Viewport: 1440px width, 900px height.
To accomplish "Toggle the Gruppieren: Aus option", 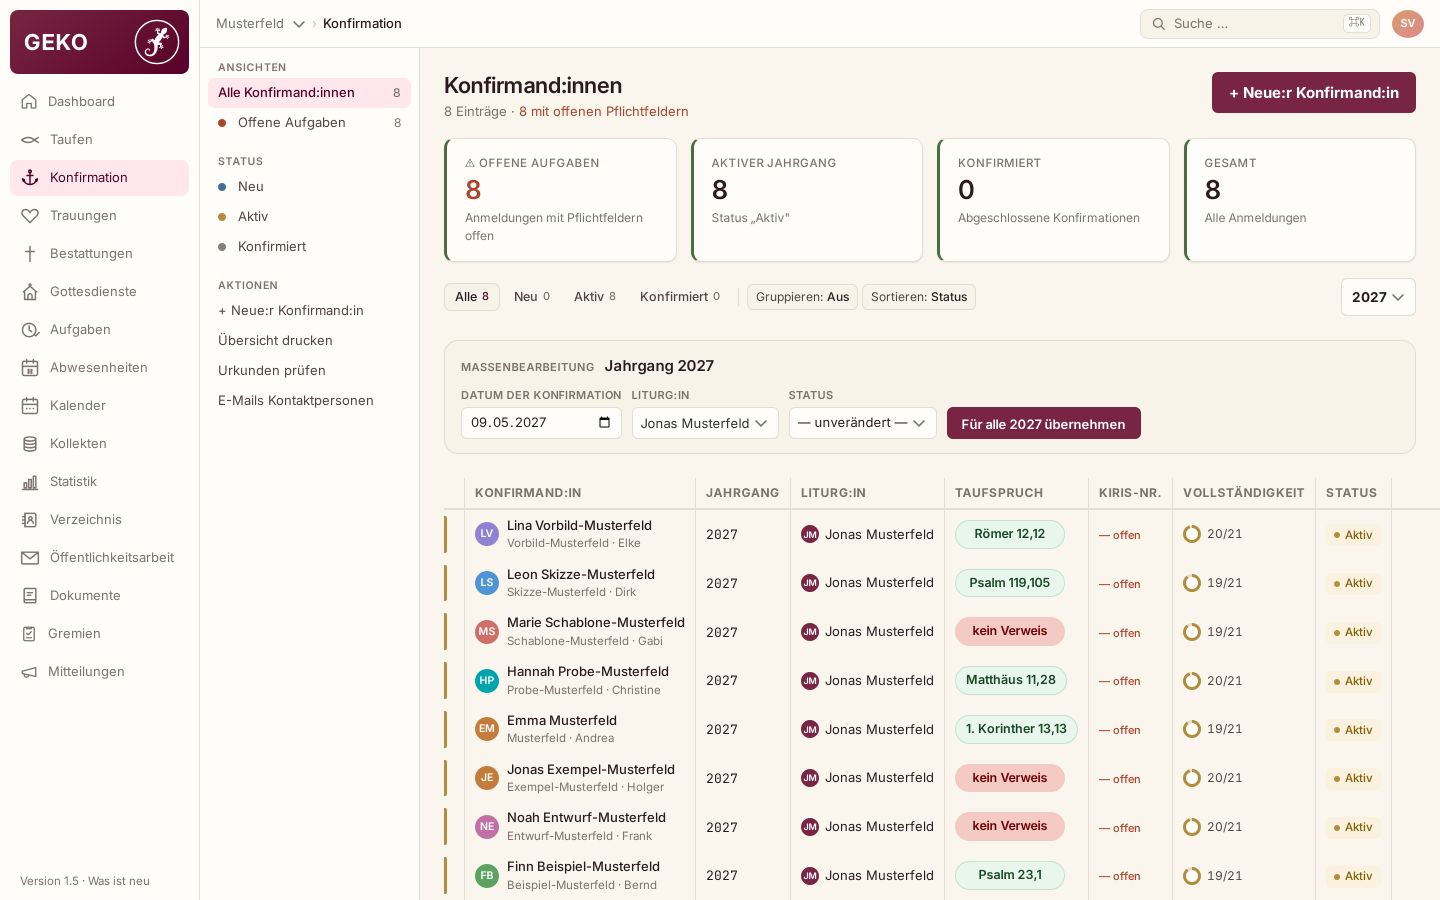I will 802,297.
